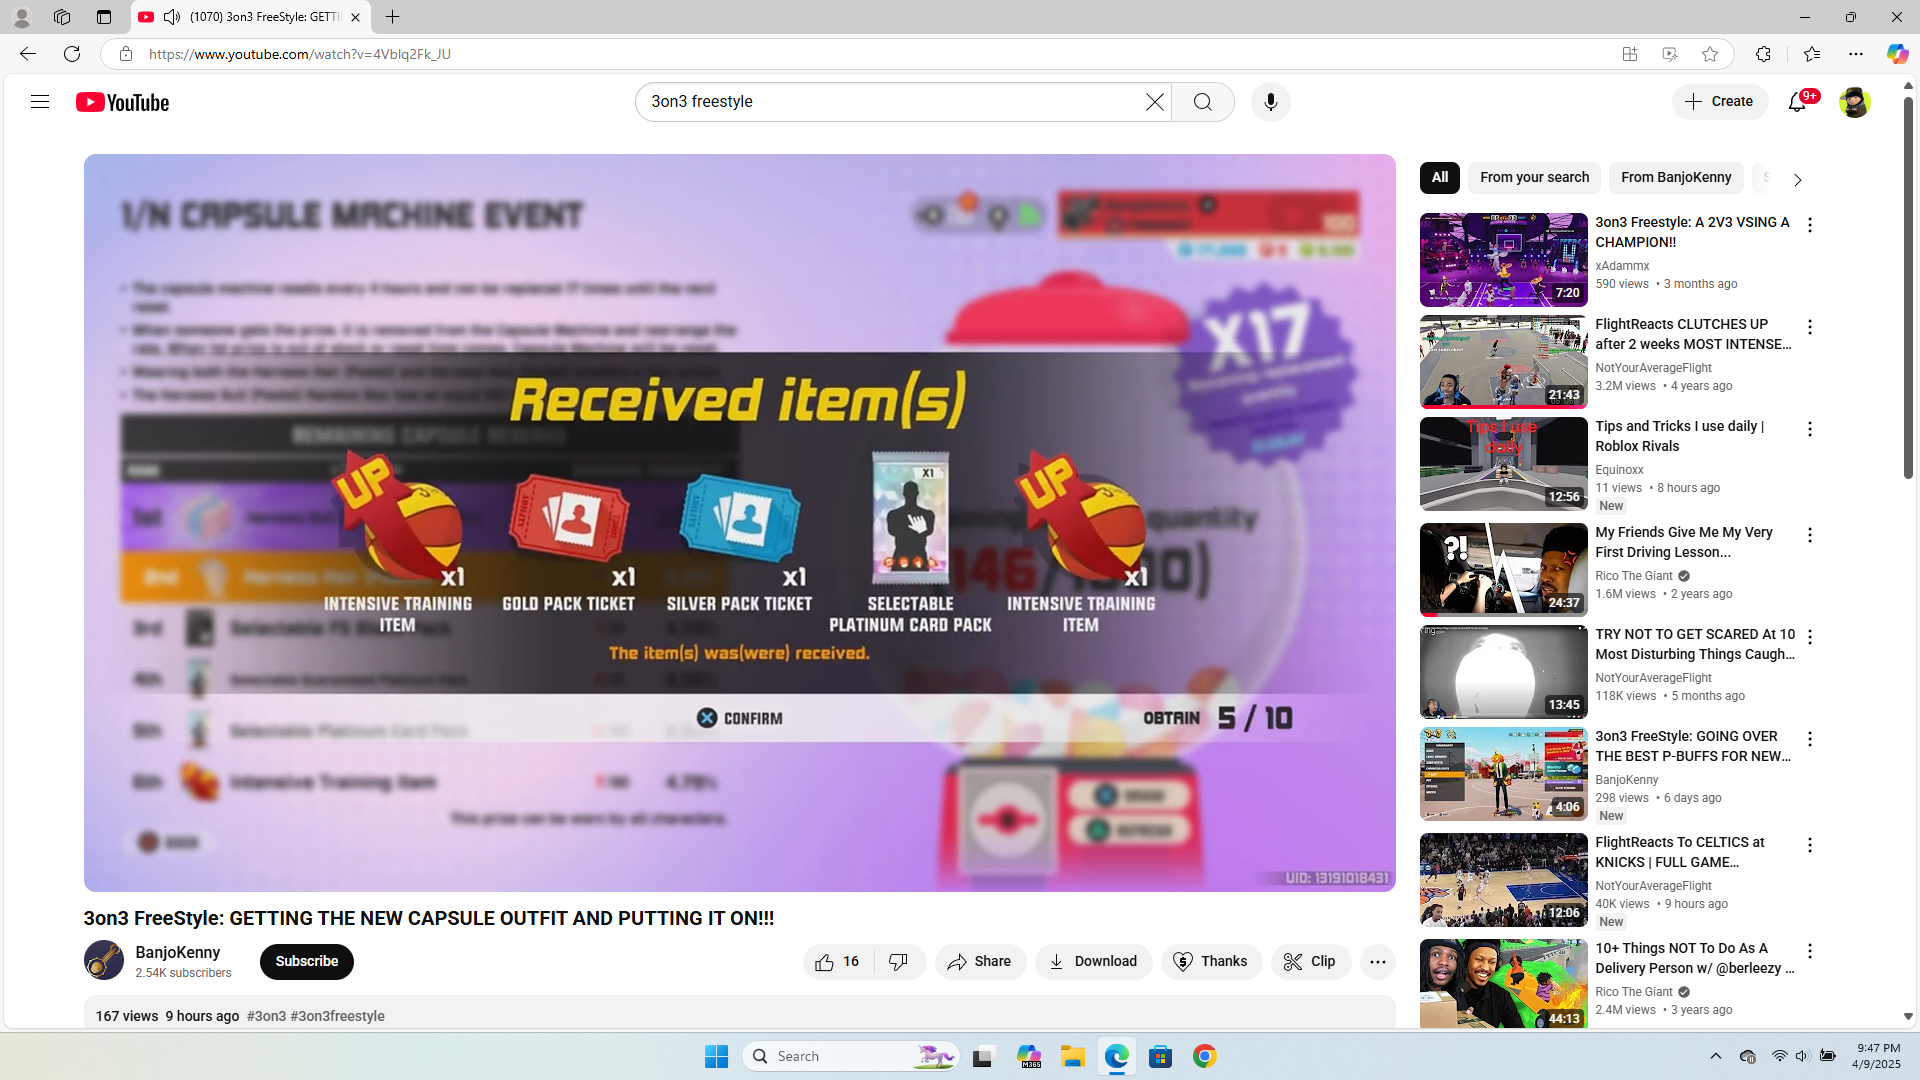1920x1080 pixels.
Task: Open the Windows Start menu
Action: 716,1056
